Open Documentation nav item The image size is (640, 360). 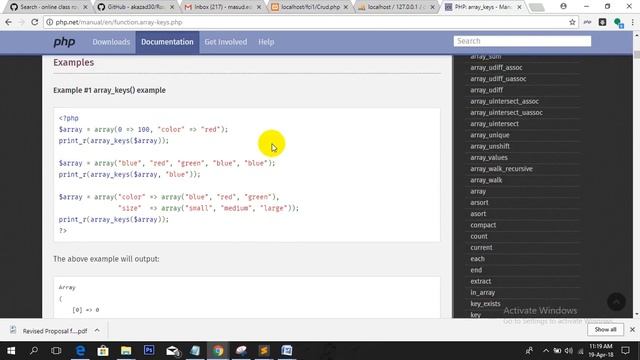tap(167, 42)
